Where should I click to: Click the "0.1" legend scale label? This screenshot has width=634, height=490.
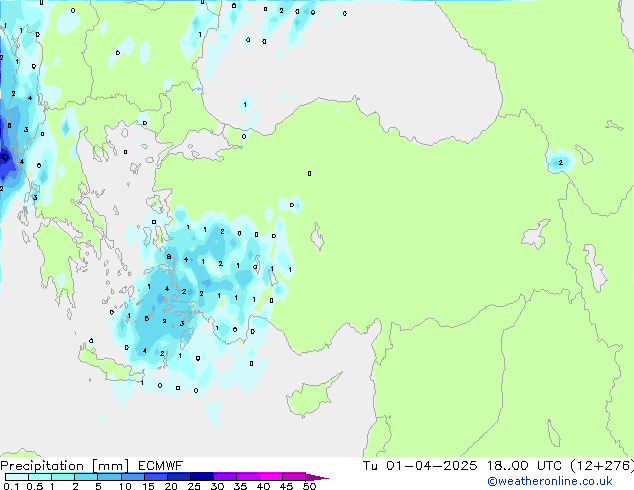[11, 486]
